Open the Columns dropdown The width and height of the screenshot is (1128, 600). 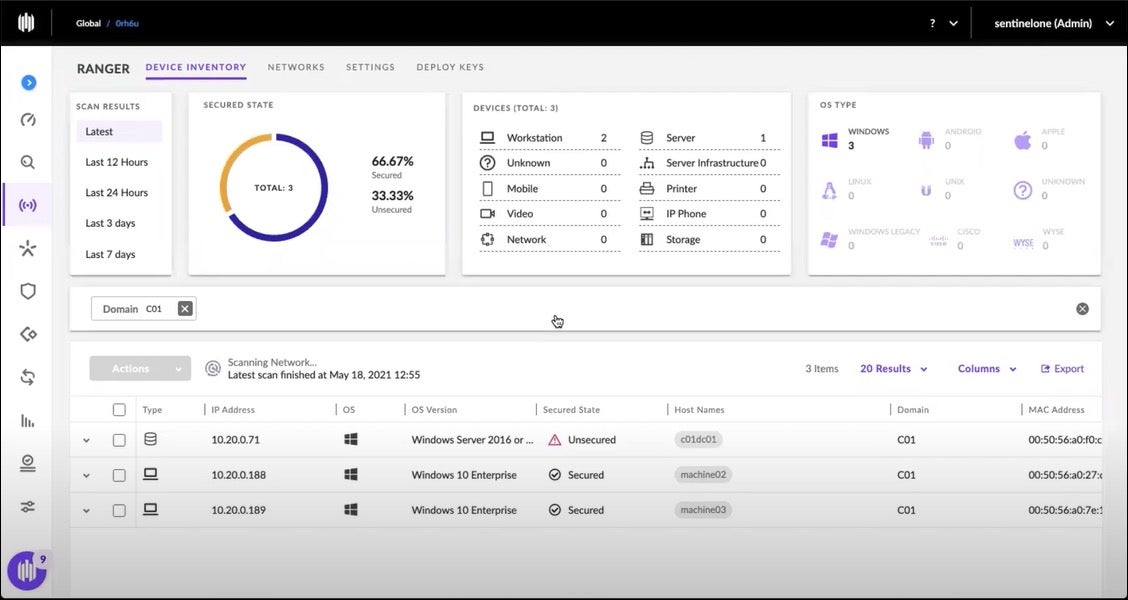pos(986,369)
